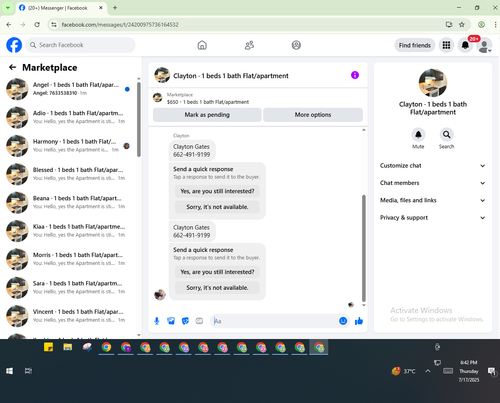Open Task View on the taskbar

click(28, 371)
